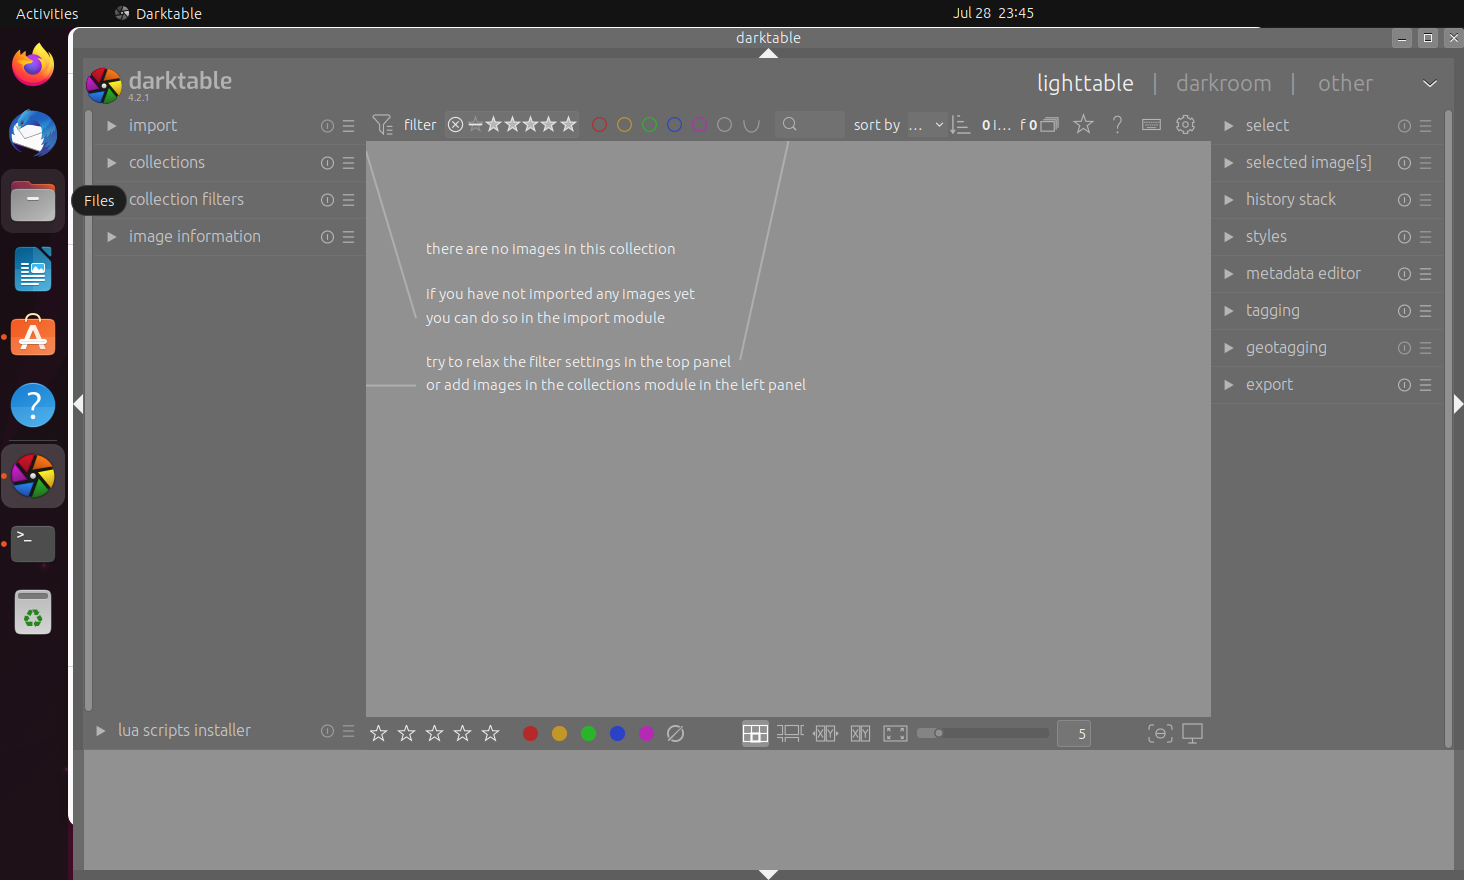Click the thumbnails-per-row number field

[1074, 733]
